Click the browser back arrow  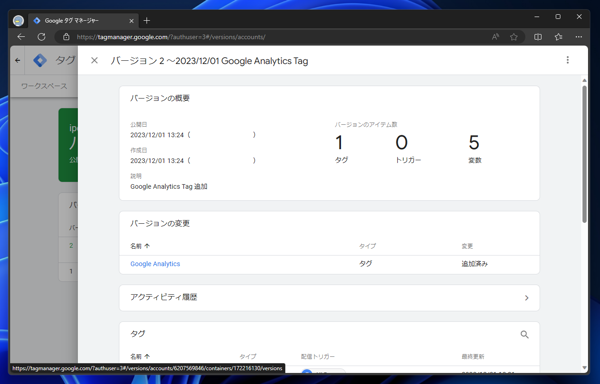tap(21, 37)
